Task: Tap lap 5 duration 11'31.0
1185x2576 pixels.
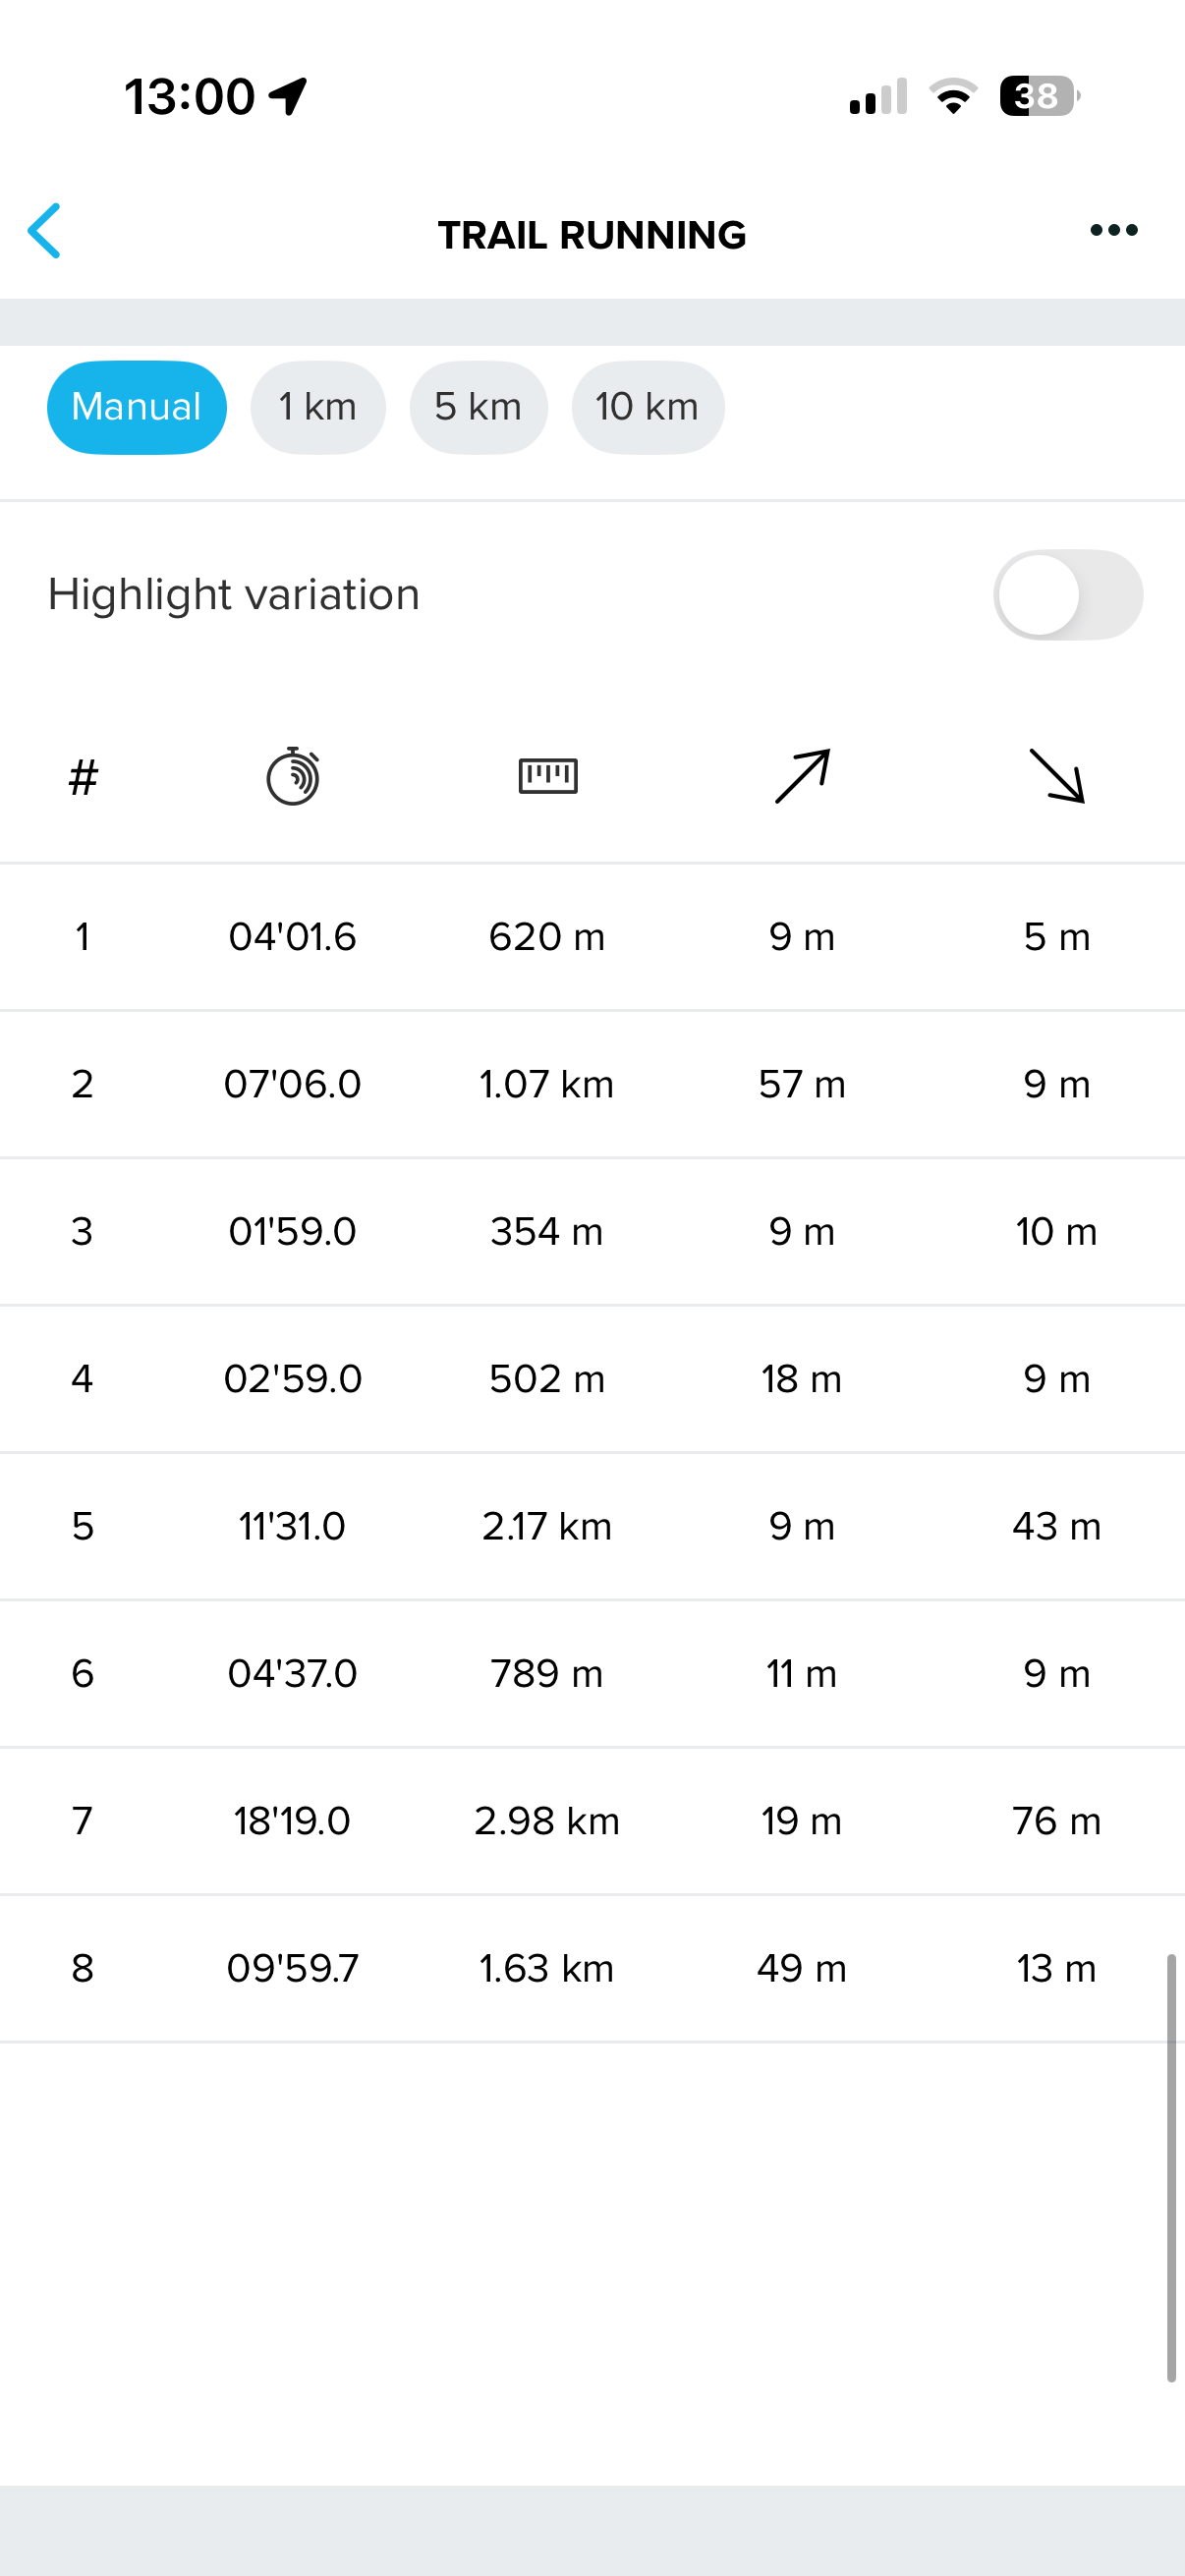Action: pos(292,1526)
